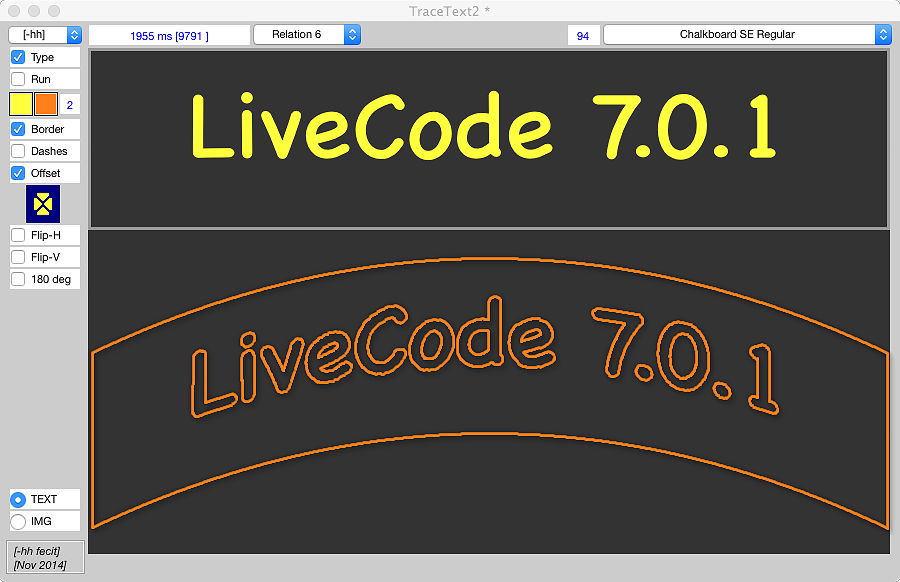Click the line width field showing 2
The height and width of the screenshot is (582, 900).
tap(70, 104)
